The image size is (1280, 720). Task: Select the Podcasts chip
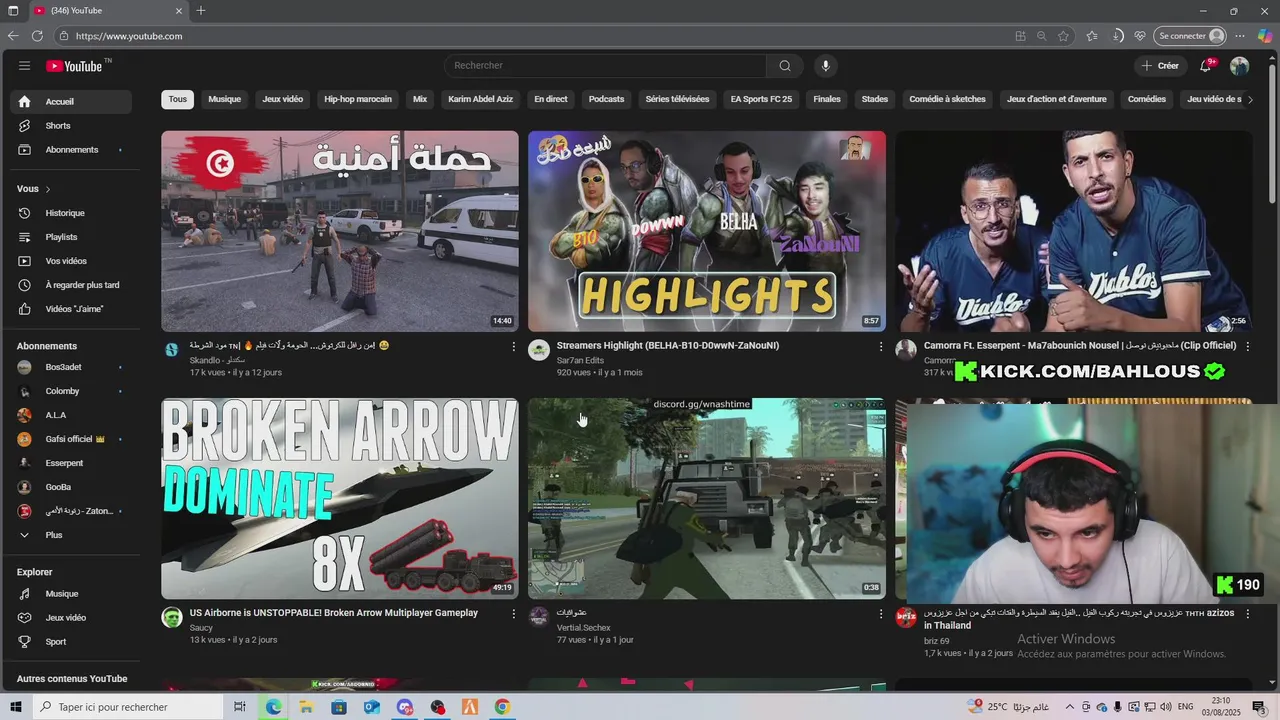pyautogui.click(x=607, y=99)
